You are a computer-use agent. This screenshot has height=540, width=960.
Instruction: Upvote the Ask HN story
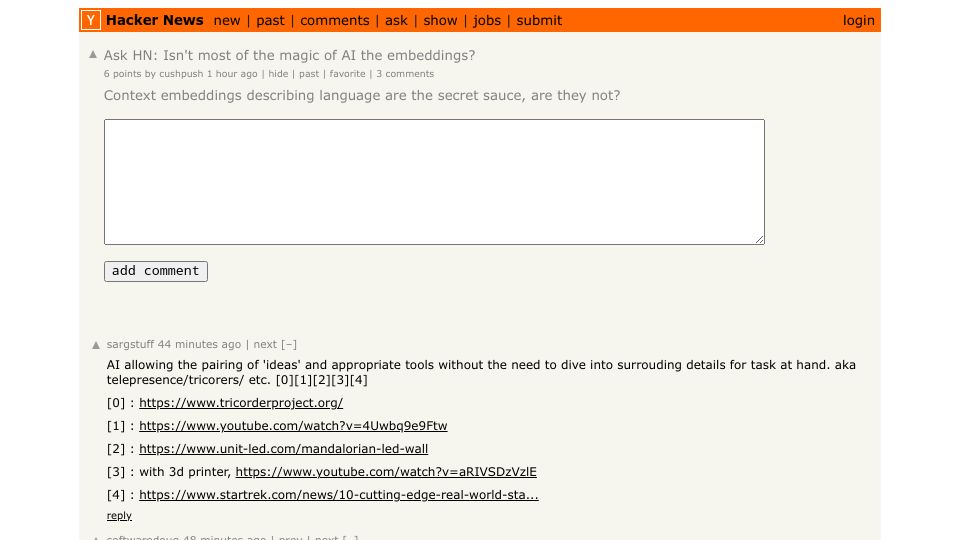tap(93, 54)
